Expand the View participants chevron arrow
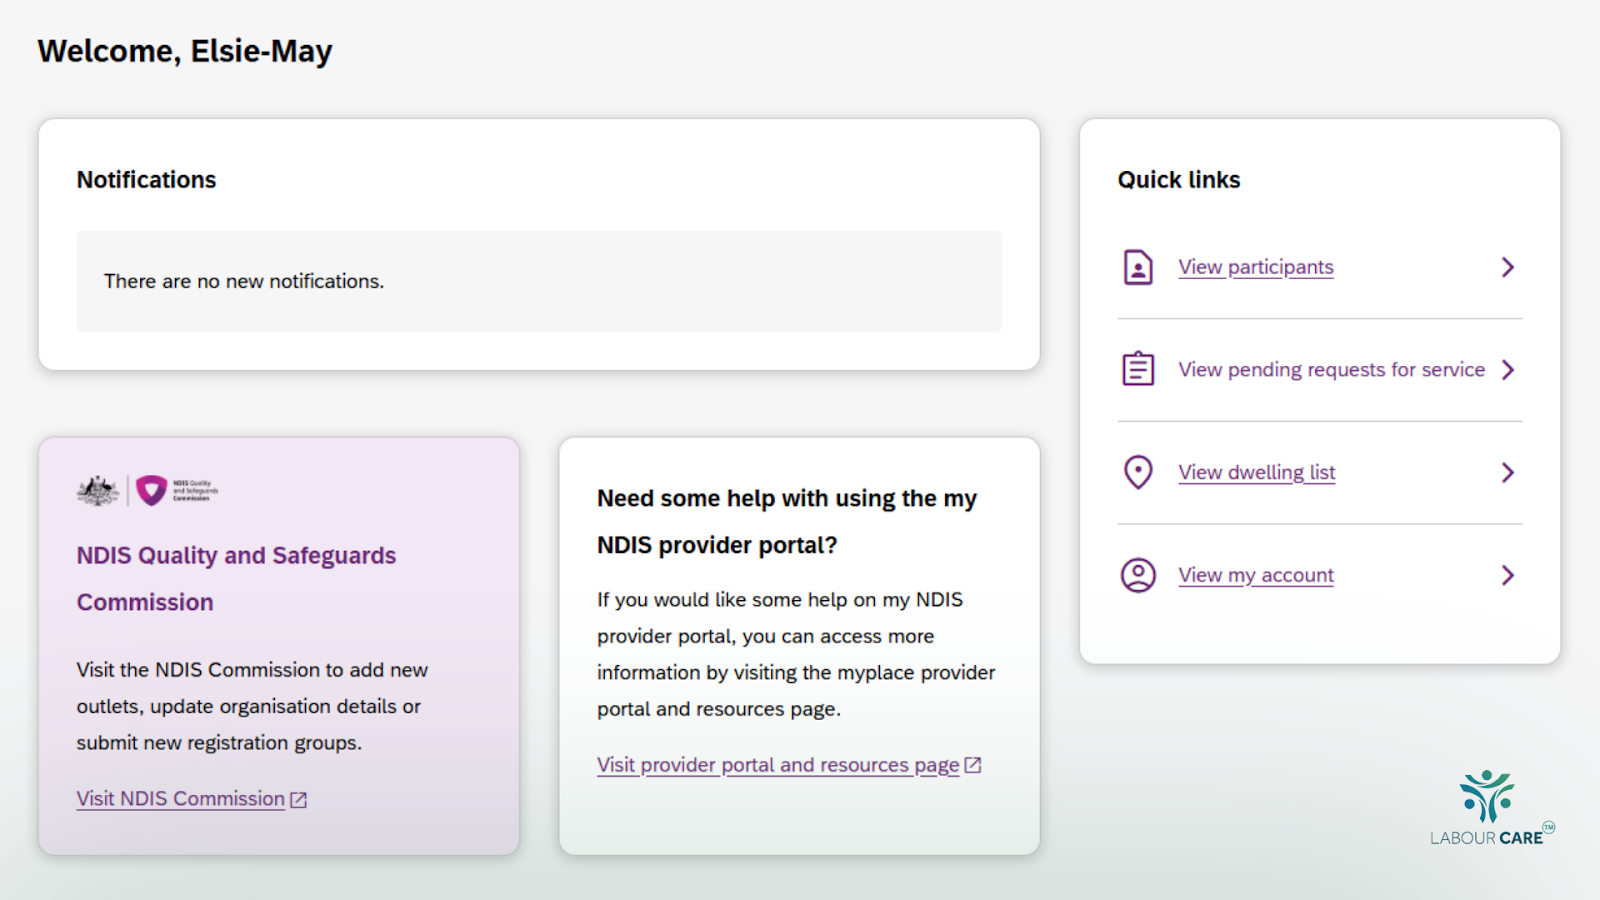The height and width of the screenshot is (900, 1600). [x=1508, y=267]
